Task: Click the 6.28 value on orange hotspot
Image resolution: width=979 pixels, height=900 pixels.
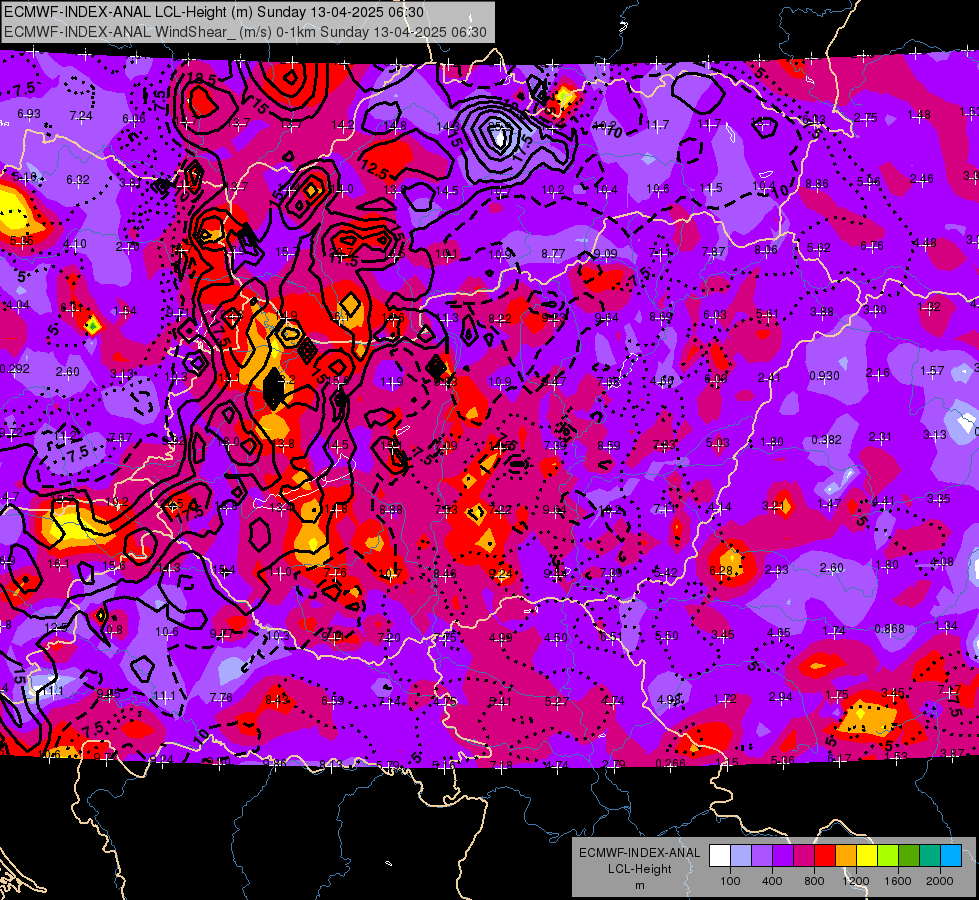Action: 721,571
